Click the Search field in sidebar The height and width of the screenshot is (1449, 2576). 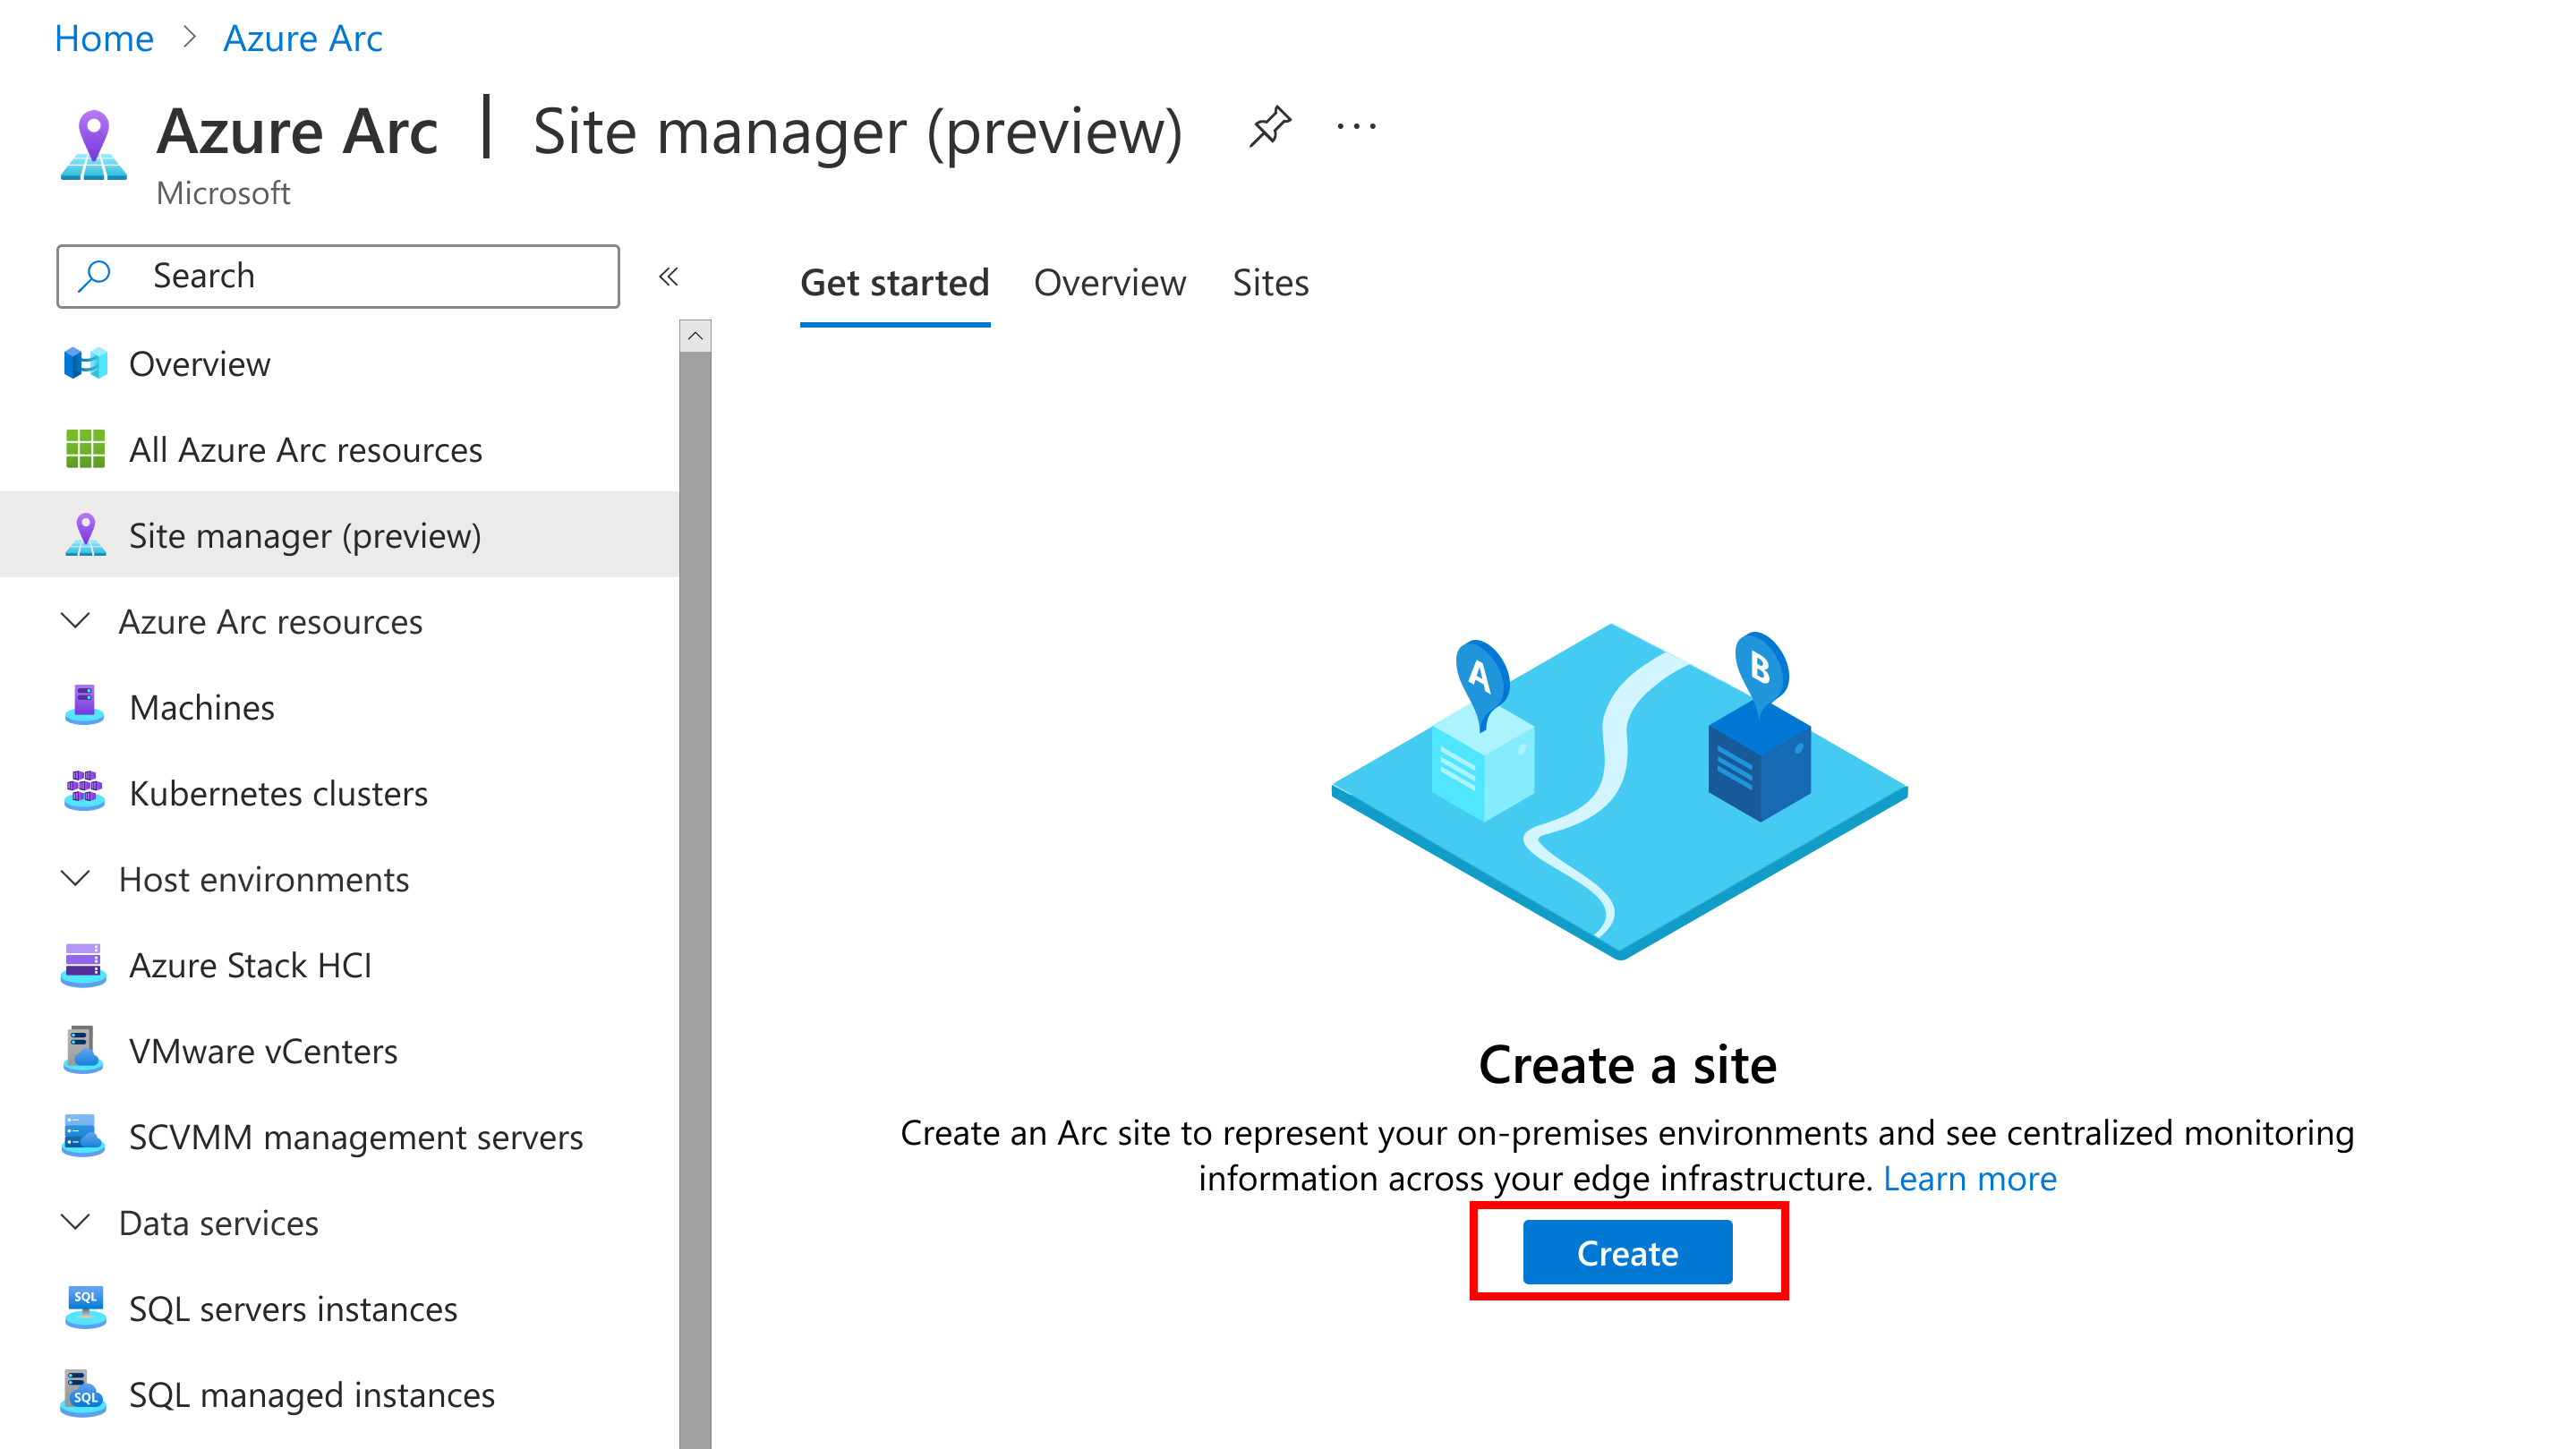341,276
